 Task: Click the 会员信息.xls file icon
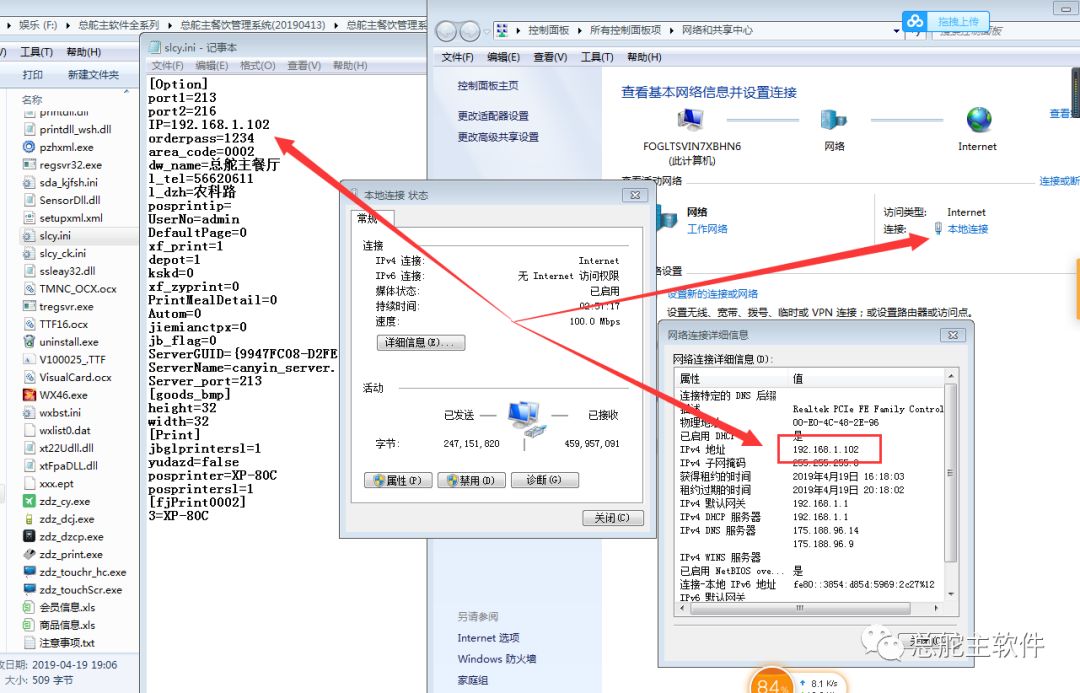click(29, 607)
